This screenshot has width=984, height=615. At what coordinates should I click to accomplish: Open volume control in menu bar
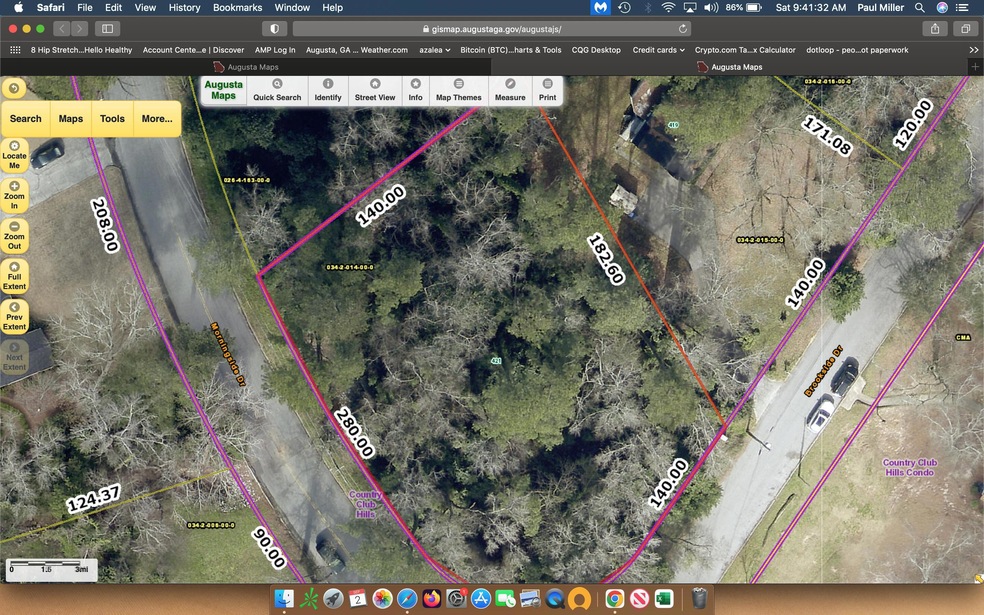(711, 8)
